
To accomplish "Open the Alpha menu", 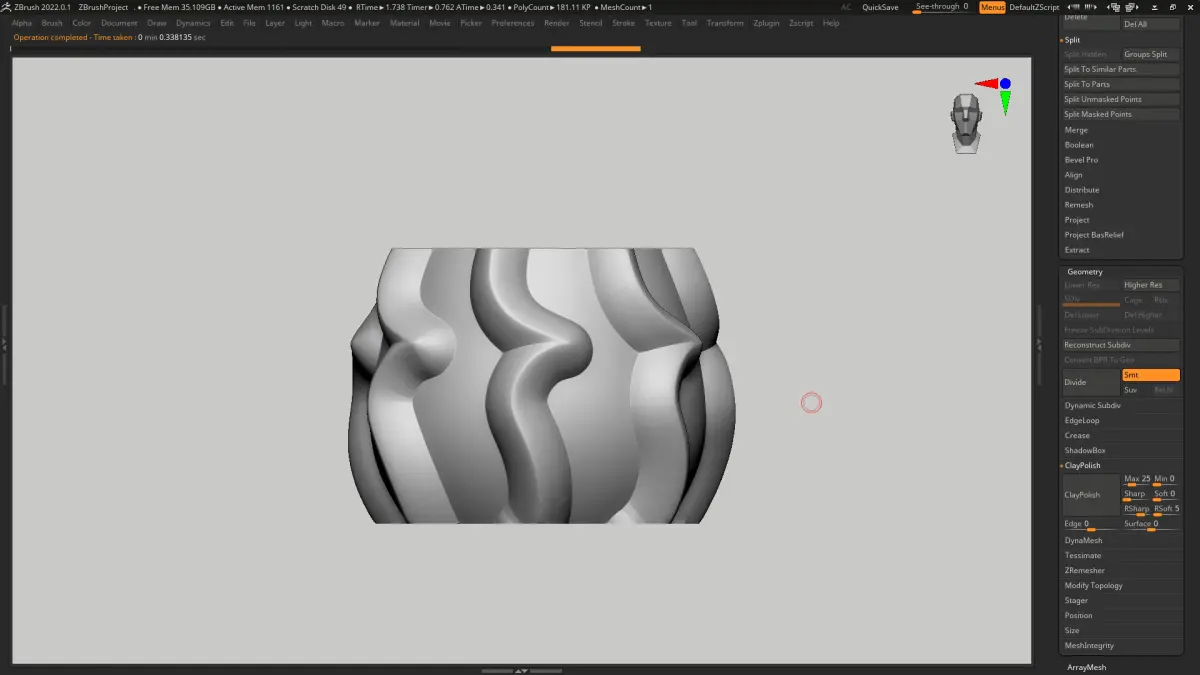I will (22, 23).
